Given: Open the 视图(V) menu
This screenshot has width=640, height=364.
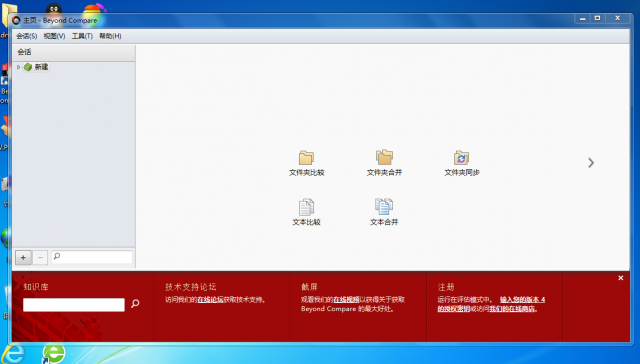Looking at the screenshot, I should click(x=54, y=36).
